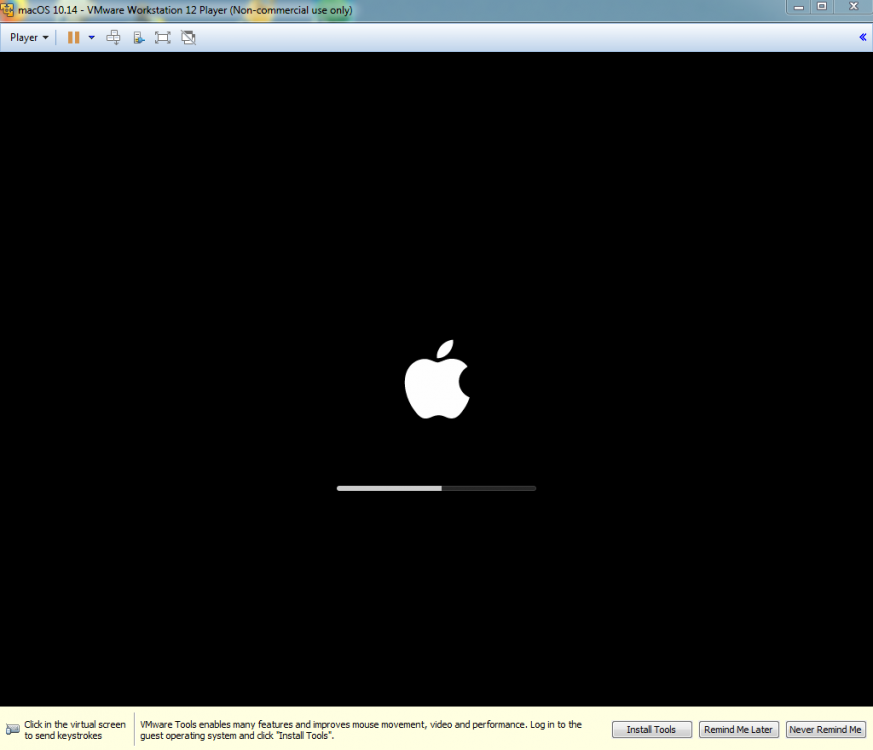The image size is (873, 750).
Task: Maximize the VMware Player window
Action: click(822, 7)
